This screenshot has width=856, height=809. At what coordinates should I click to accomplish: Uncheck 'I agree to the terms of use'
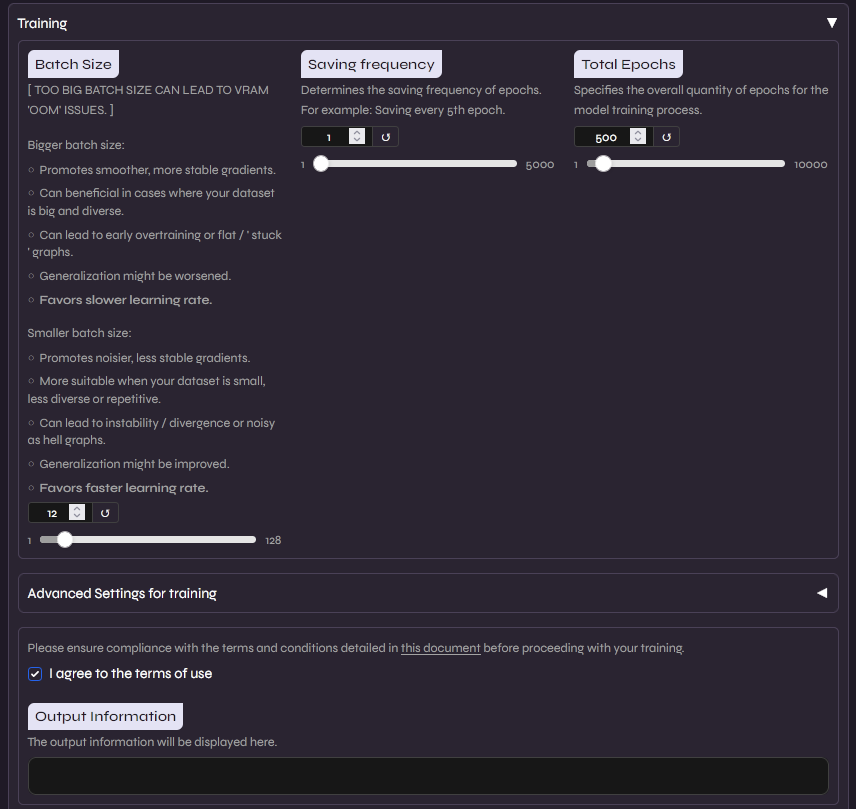(36, 674)
